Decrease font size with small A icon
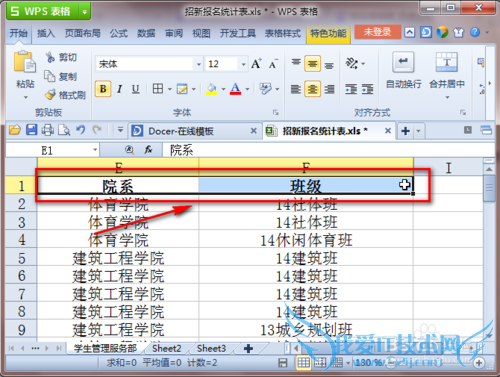This screenshot has width=500, height=377. click(x=273, y=64)
